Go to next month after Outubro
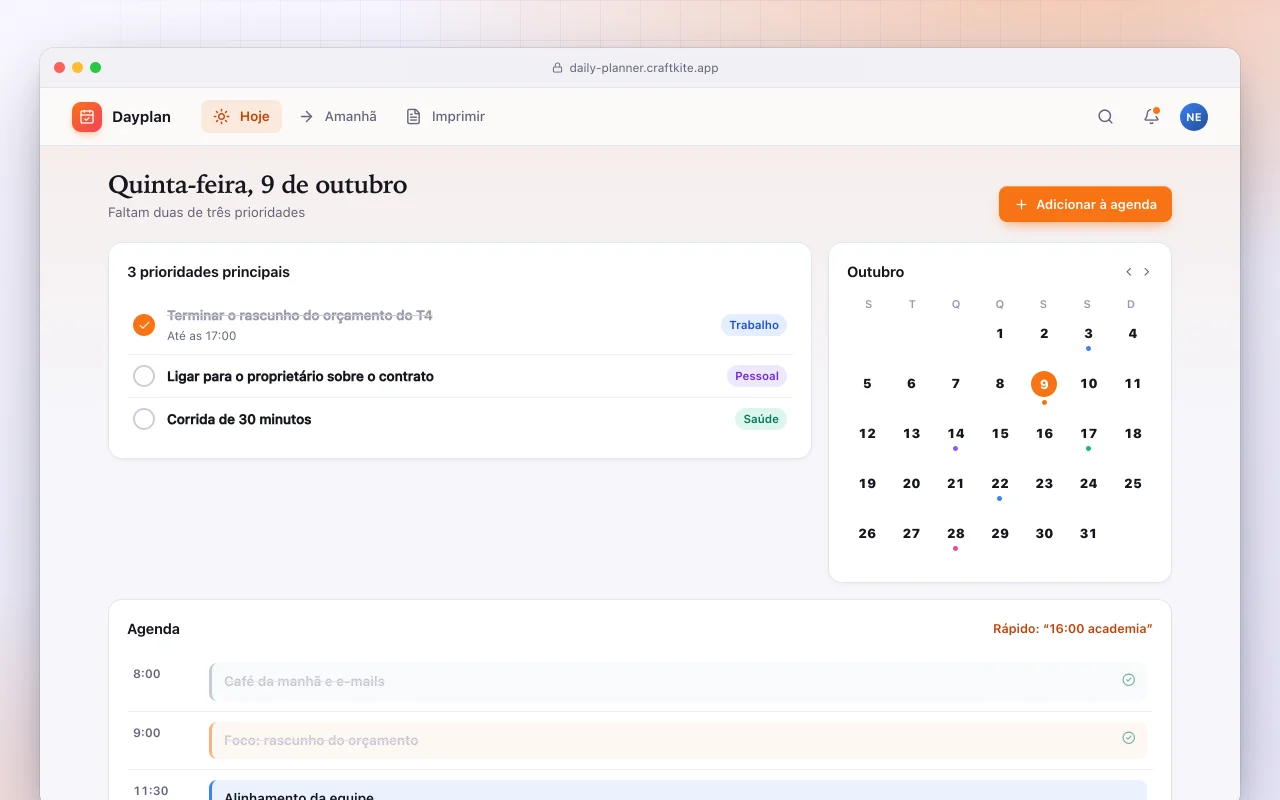 1147,272
